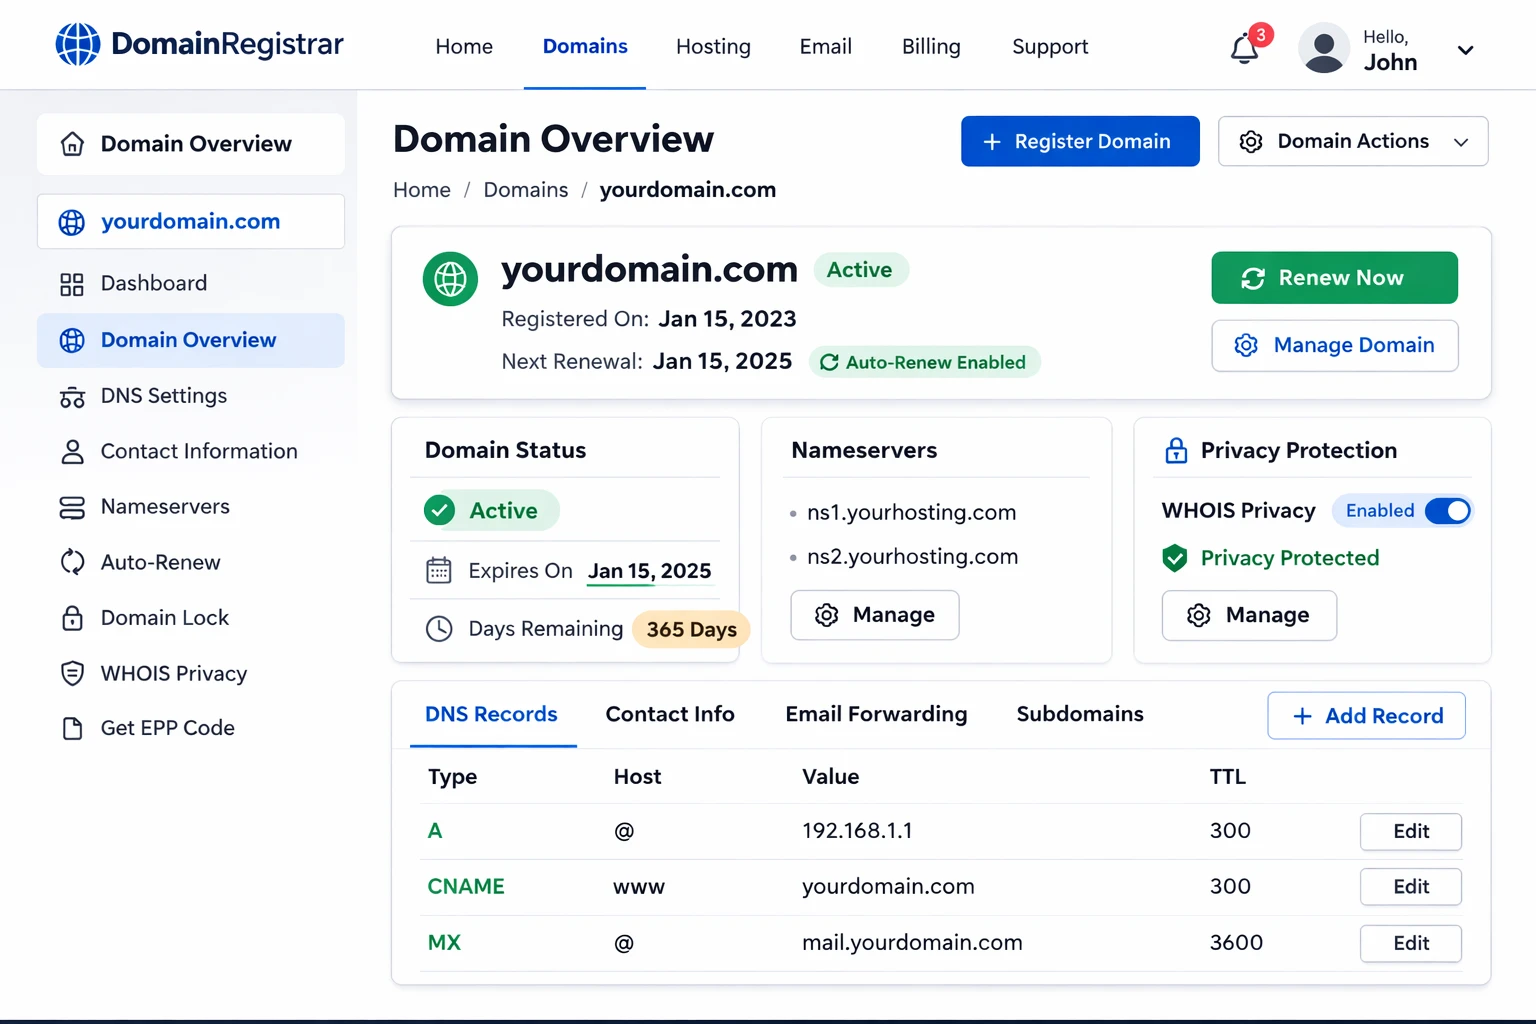Open the Hosting menu in navigation

[x=713, y=47]
